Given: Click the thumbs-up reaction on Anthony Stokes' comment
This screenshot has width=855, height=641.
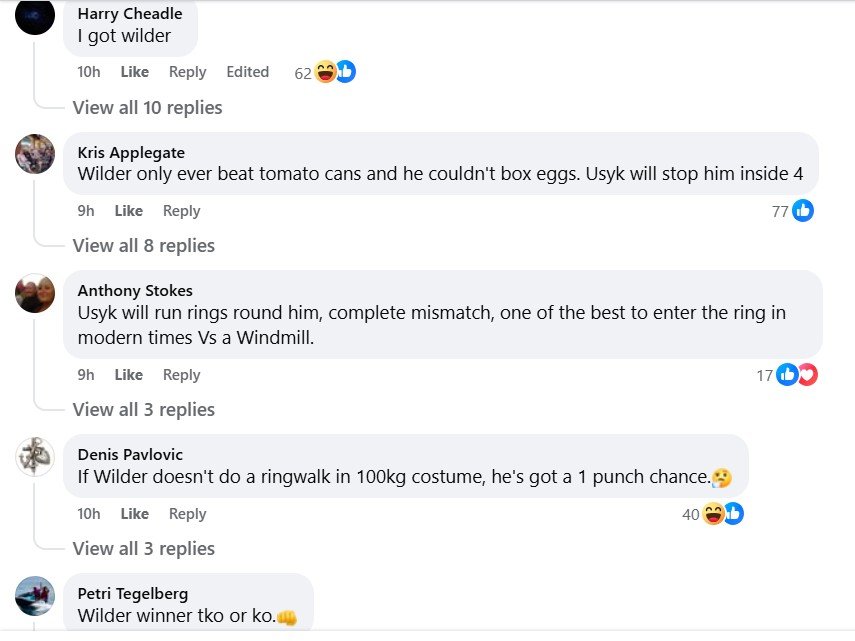Looking at the screenshot, I should coord(787,375).
